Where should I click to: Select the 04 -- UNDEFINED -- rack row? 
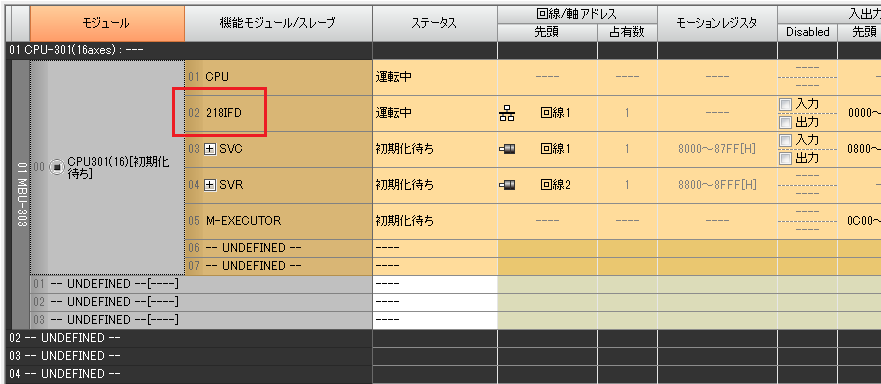tap(190, 374)
